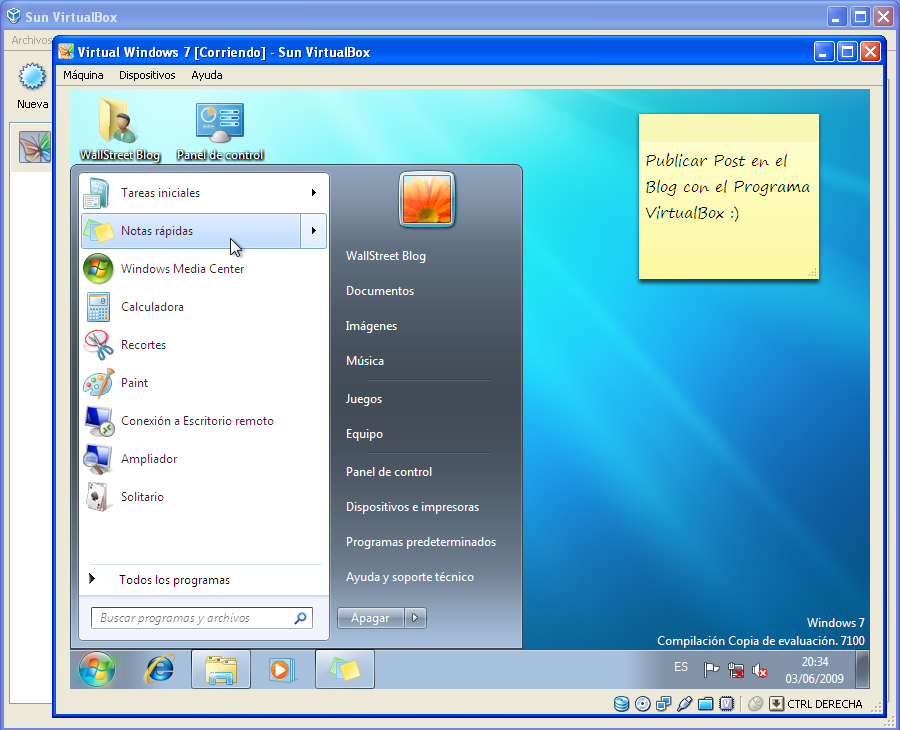Select the virtual machine entry in background list

pyautogui.click(x=32, y=147)
